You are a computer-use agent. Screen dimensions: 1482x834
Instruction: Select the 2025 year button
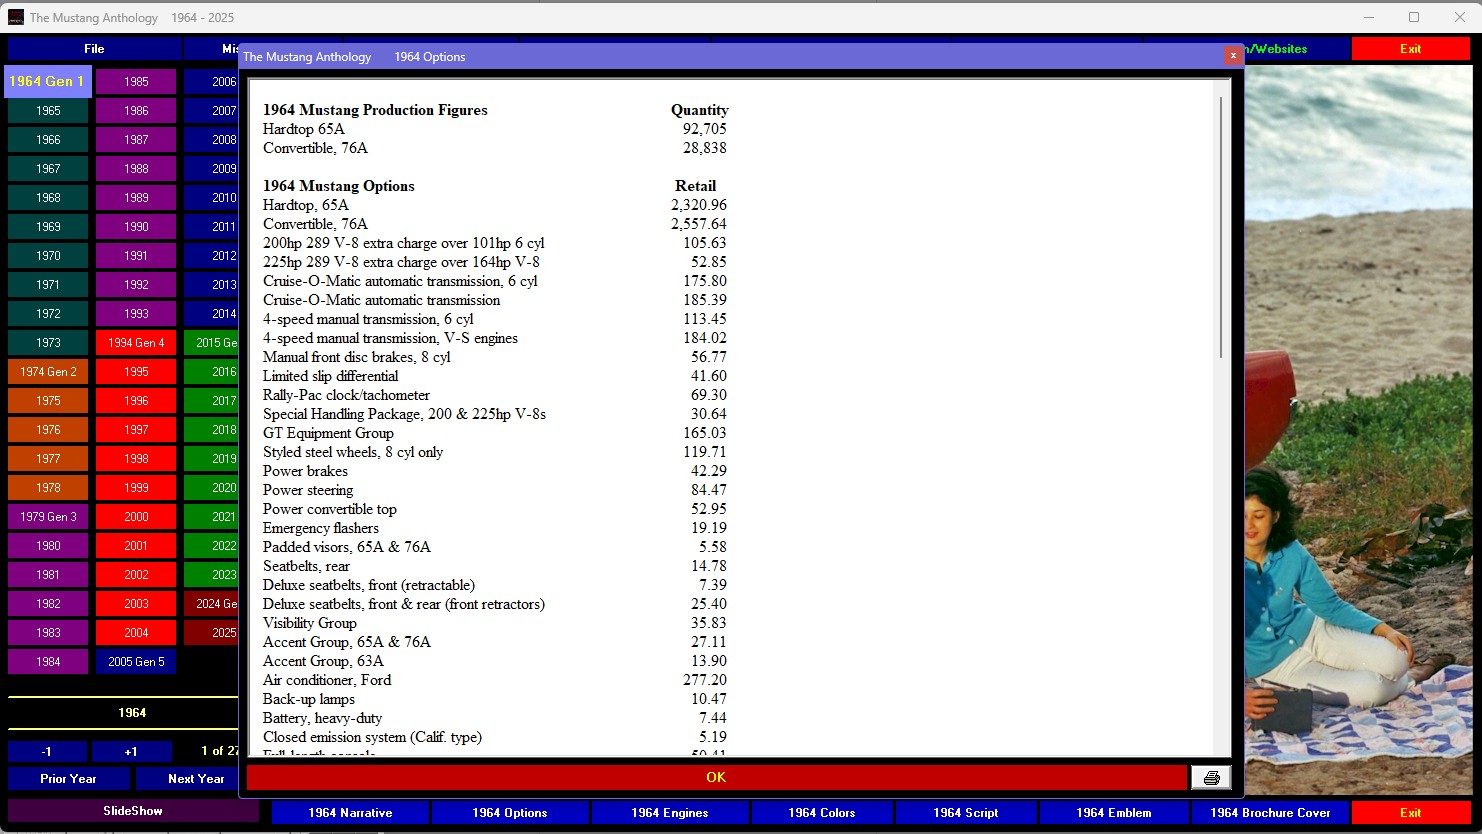click(x=212, y=632)
